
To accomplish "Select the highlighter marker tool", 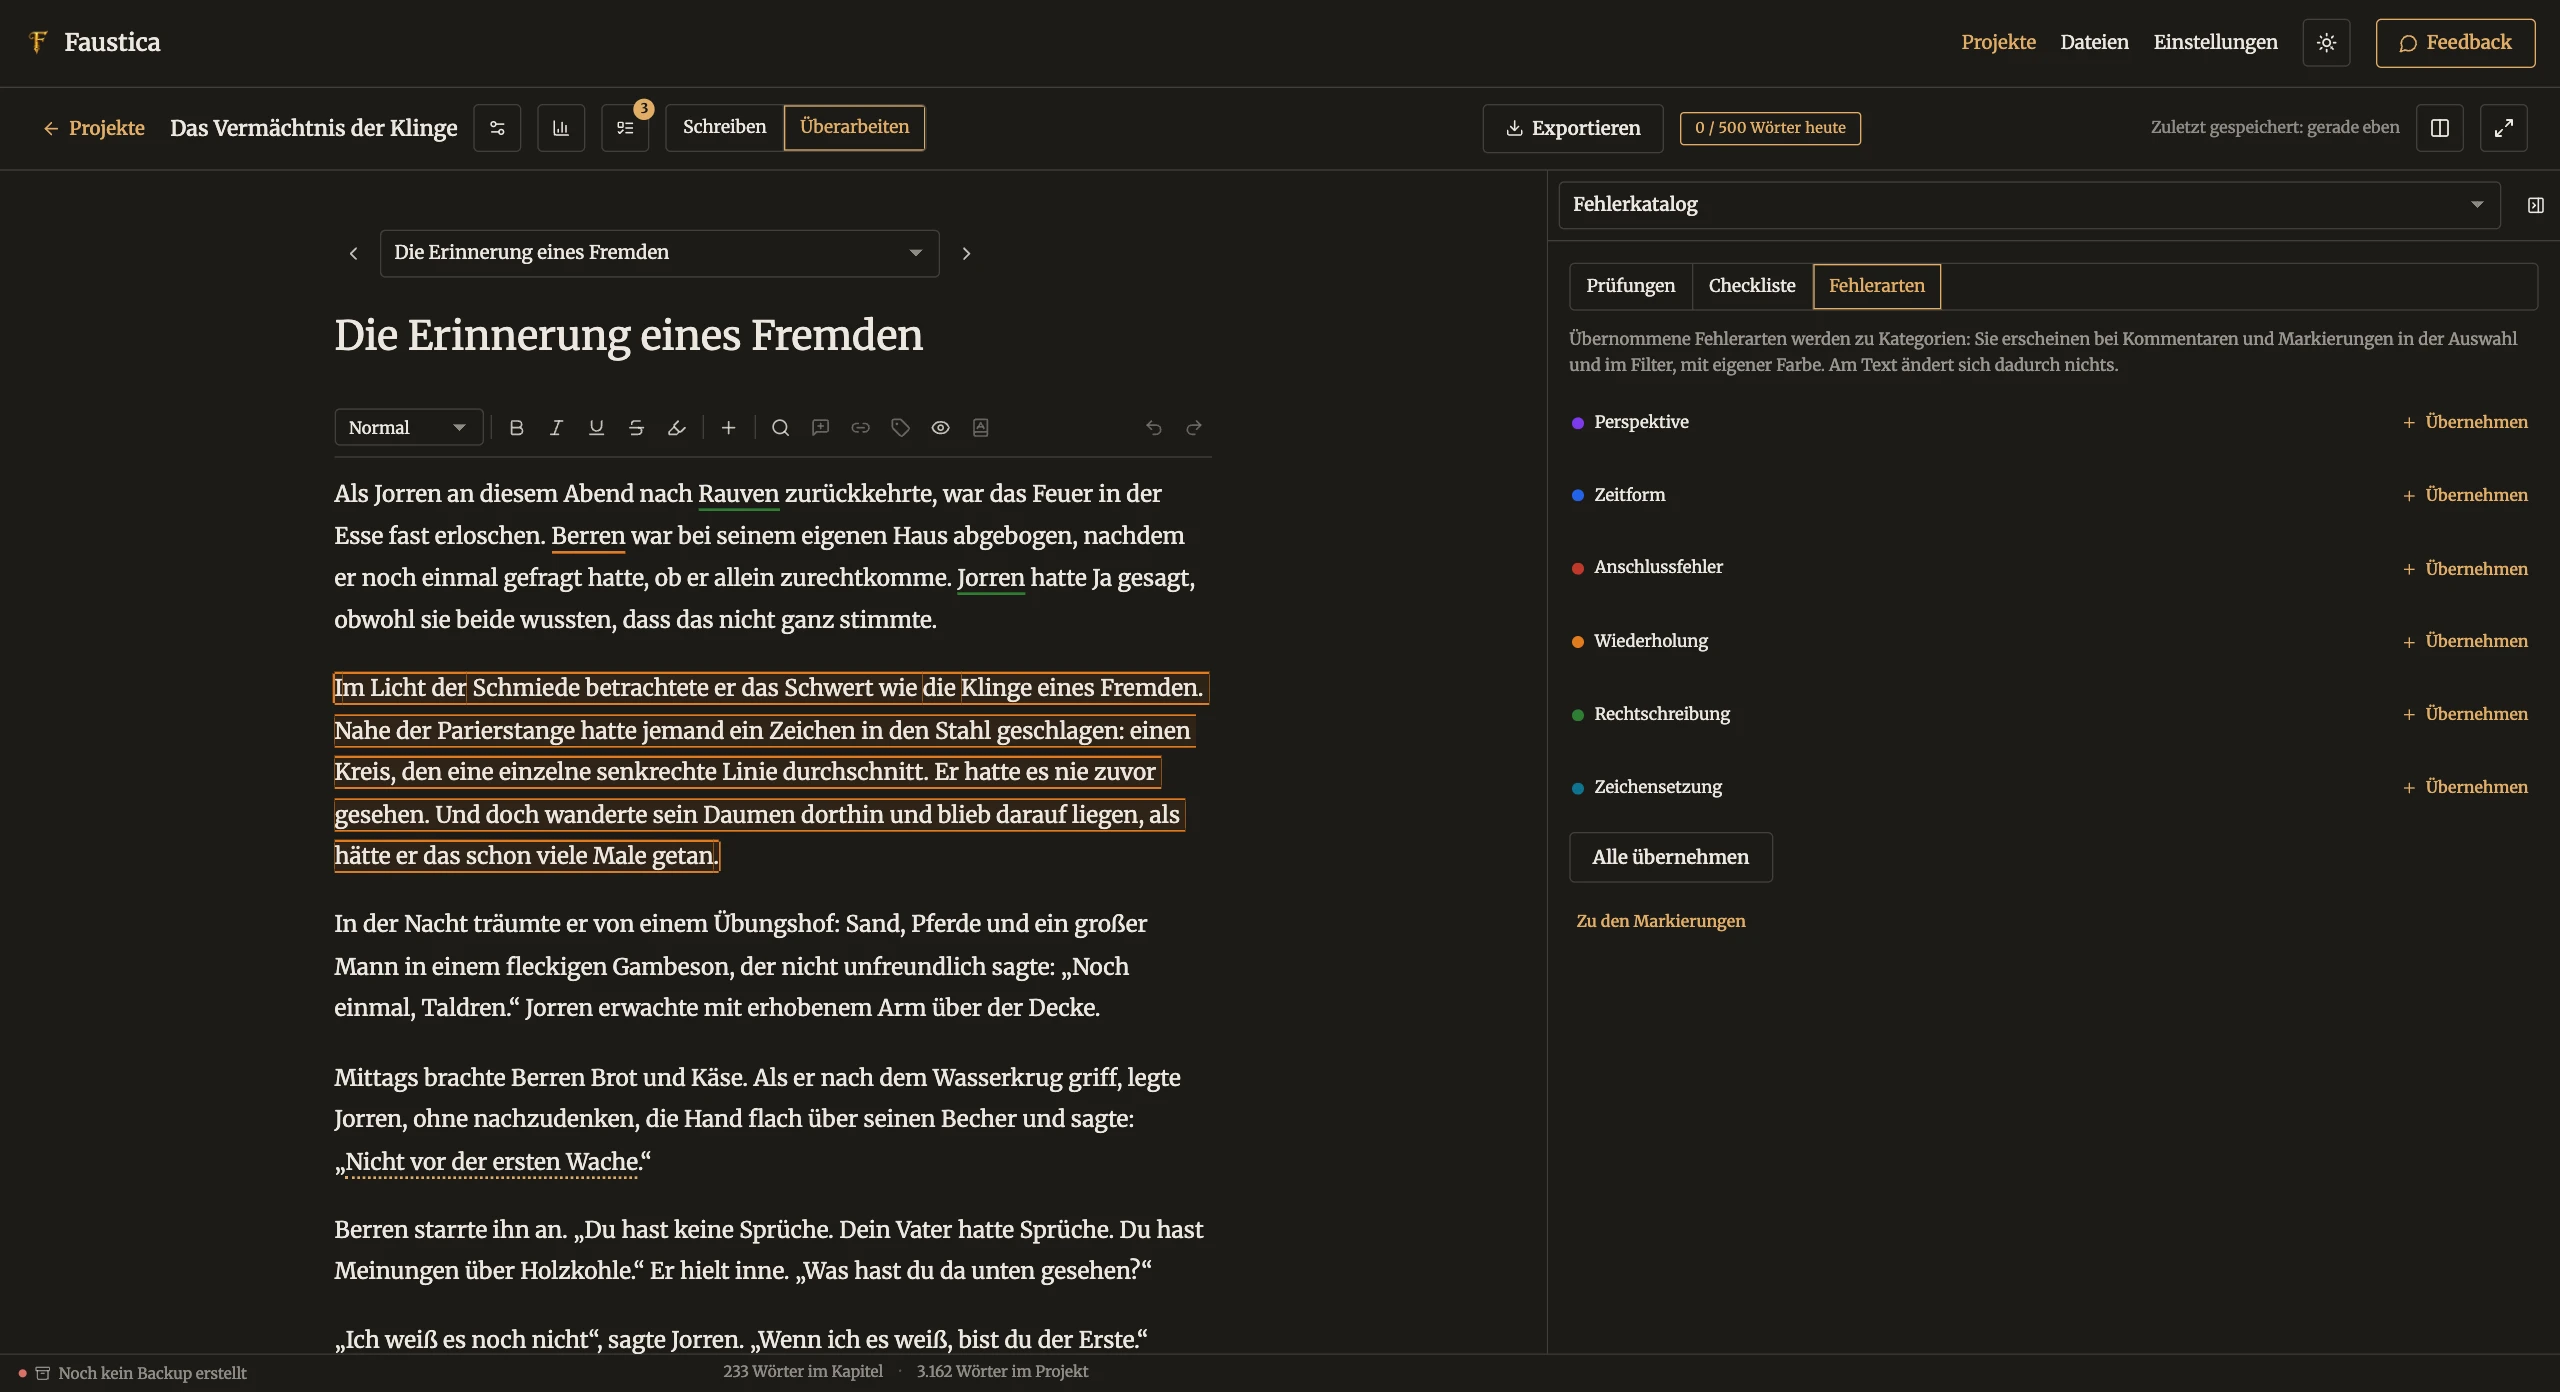I will (676, 428).
